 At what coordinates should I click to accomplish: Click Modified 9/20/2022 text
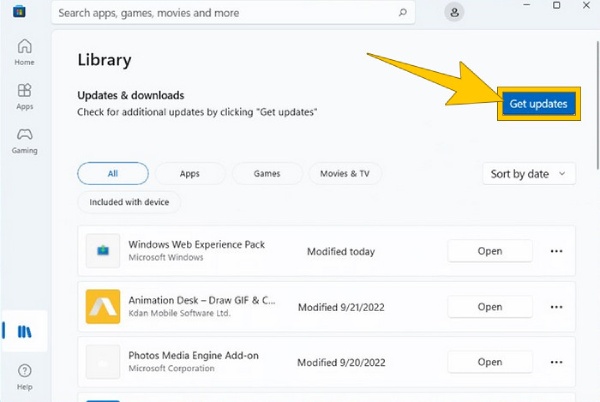[341, 363]
